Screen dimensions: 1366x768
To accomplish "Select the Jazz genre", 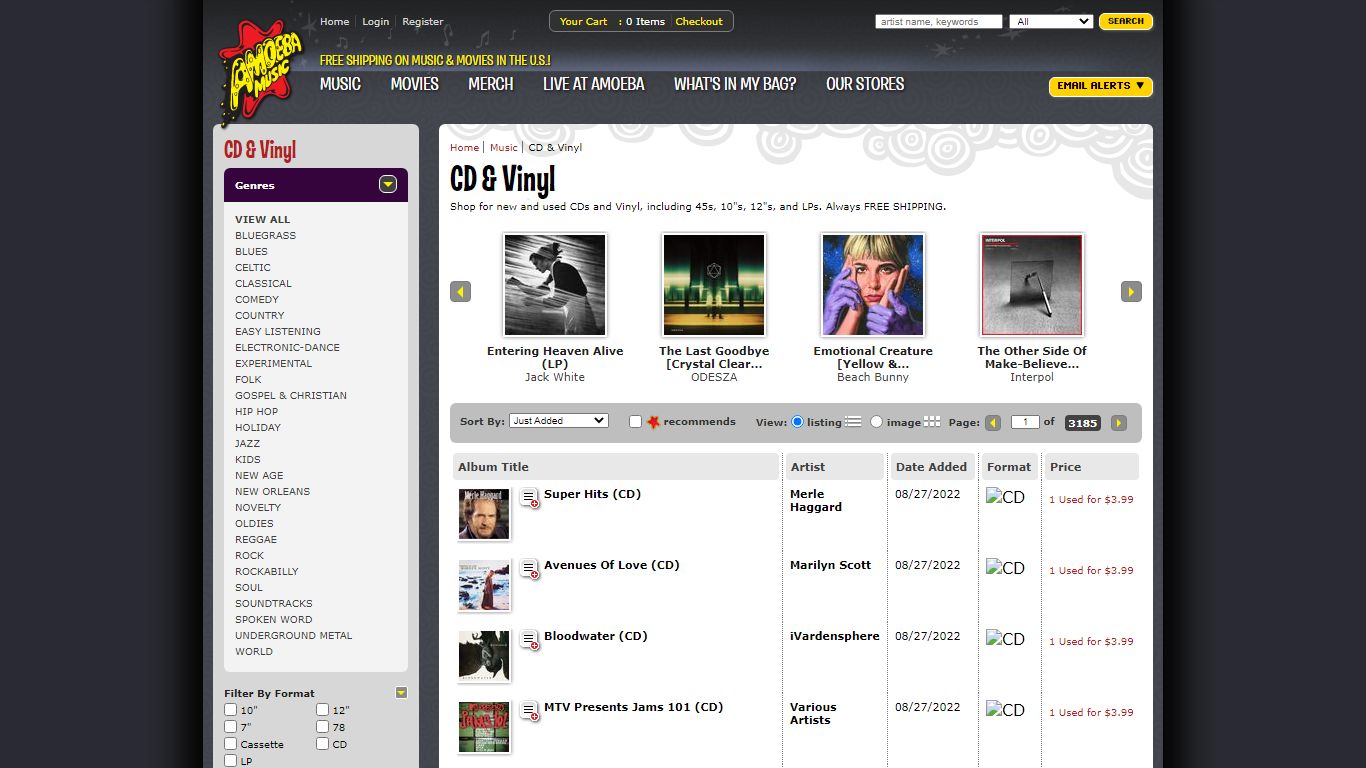I will pos(248,443).
